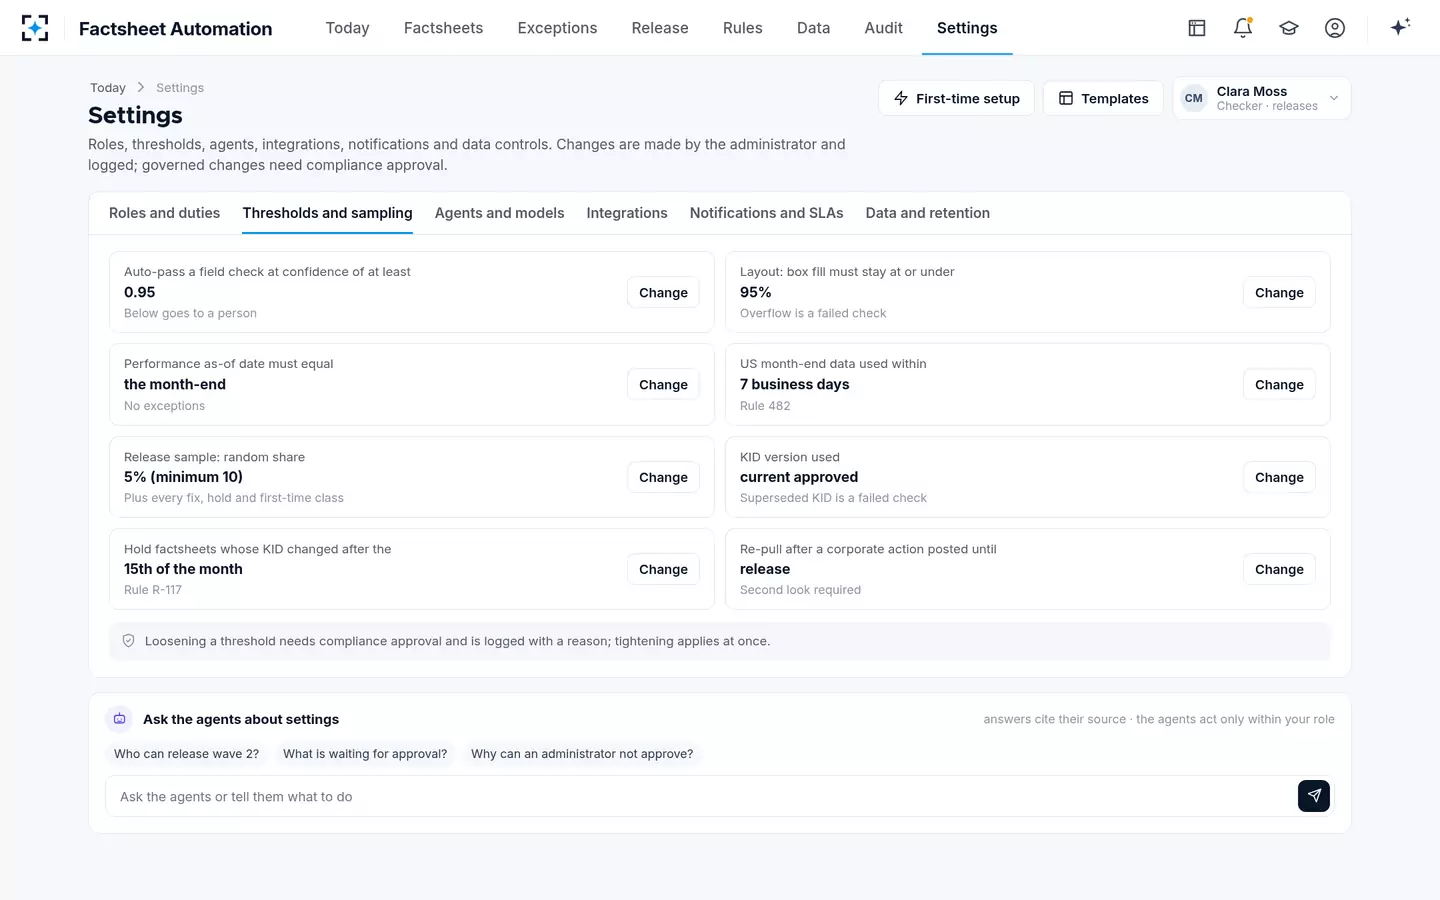Open the Audit nav item
The height and width of the screenshot is (900, 1440).
coord(884,28)
